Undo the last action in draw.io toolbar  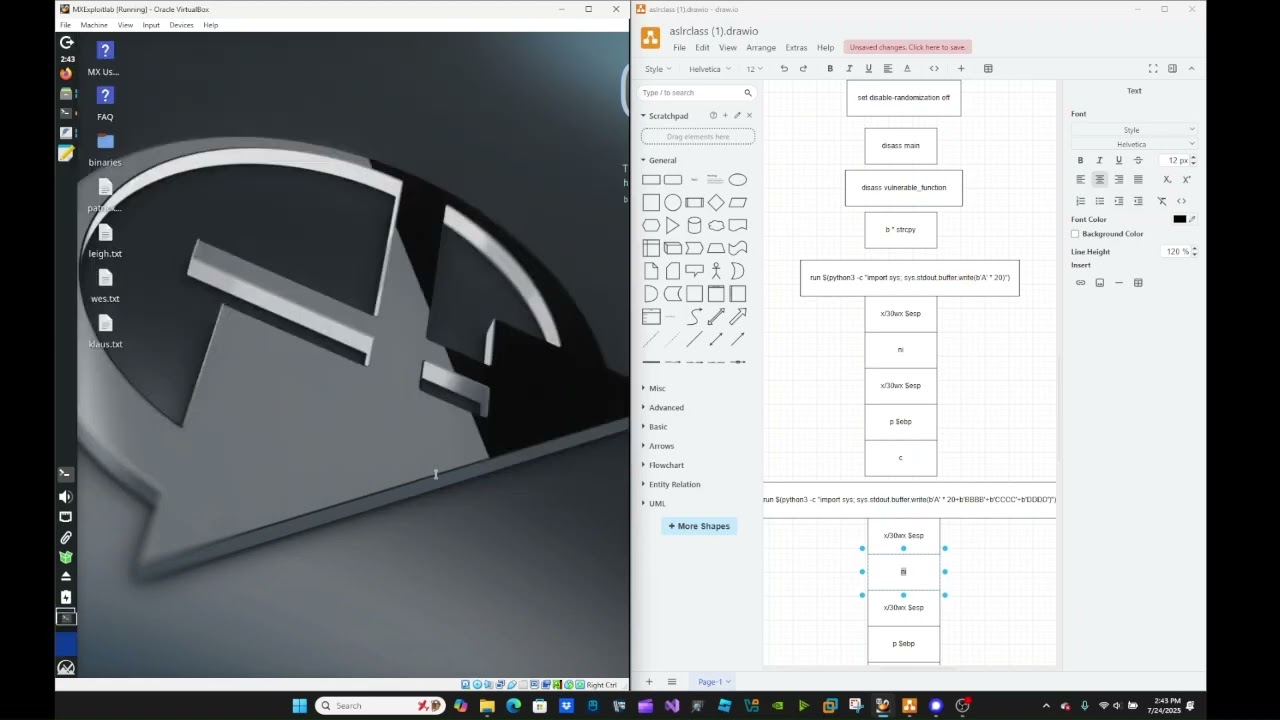[x=784, y=69]
